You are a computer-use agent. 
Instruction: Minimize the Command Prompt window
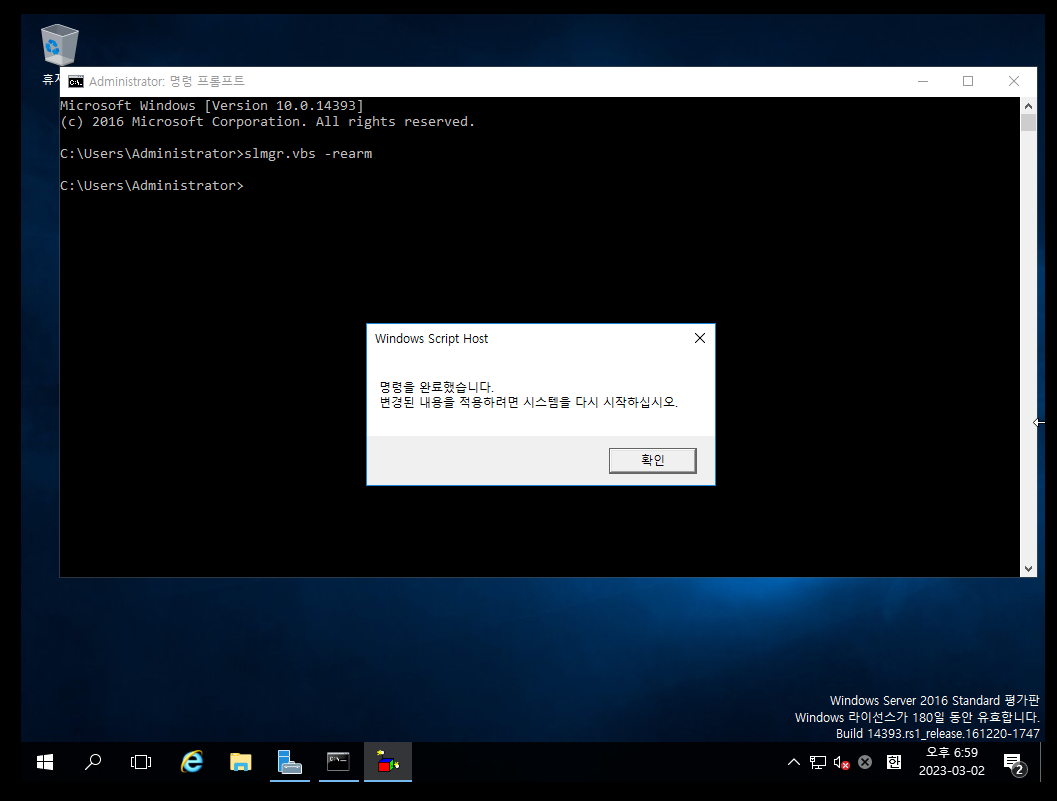(x=923, y=81)
